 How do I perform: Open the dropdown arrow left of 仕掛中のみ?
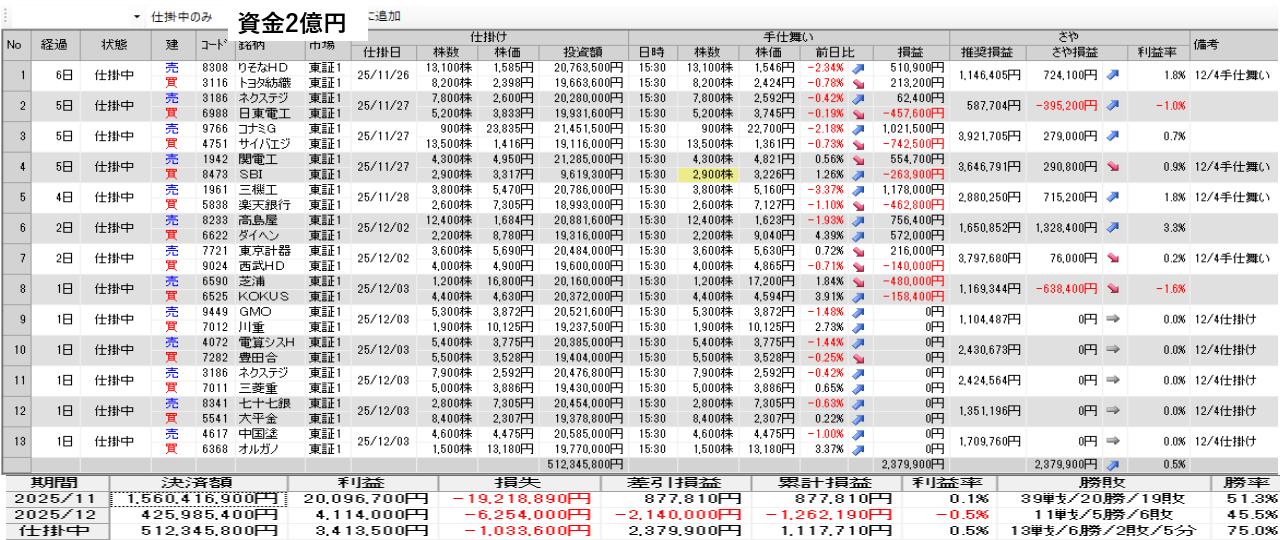tap(137, 17)
